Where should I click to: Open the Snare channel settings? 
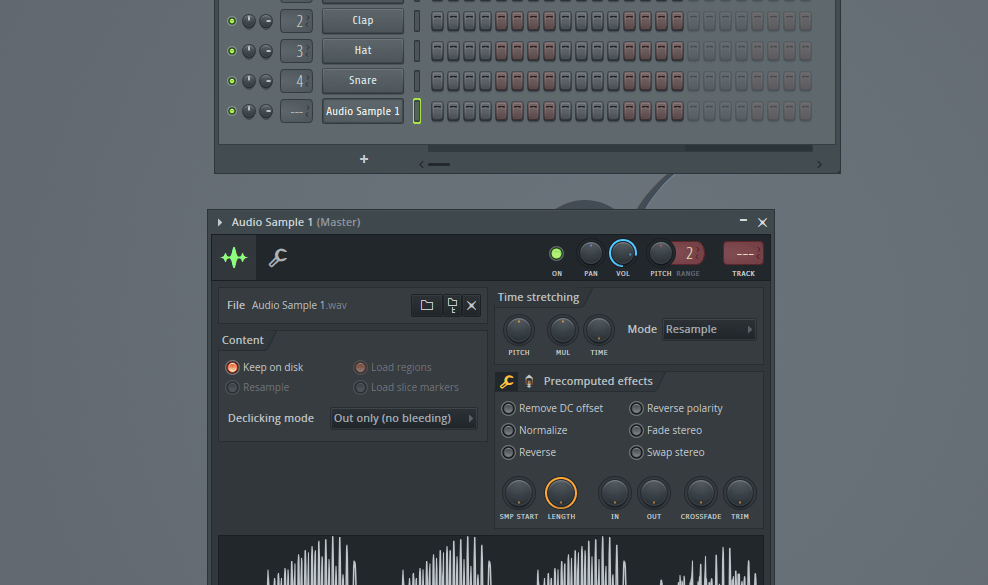[362, 81]
